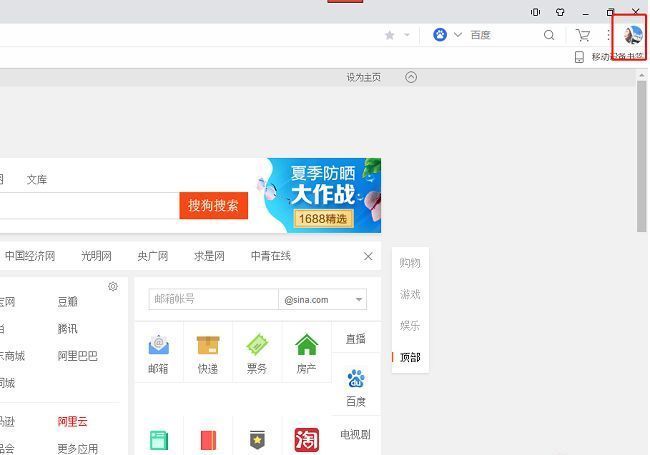The height and width of the screenshot is (455, 650).
Task: Open the shopping cart icon
Action: tap(583, 35)
